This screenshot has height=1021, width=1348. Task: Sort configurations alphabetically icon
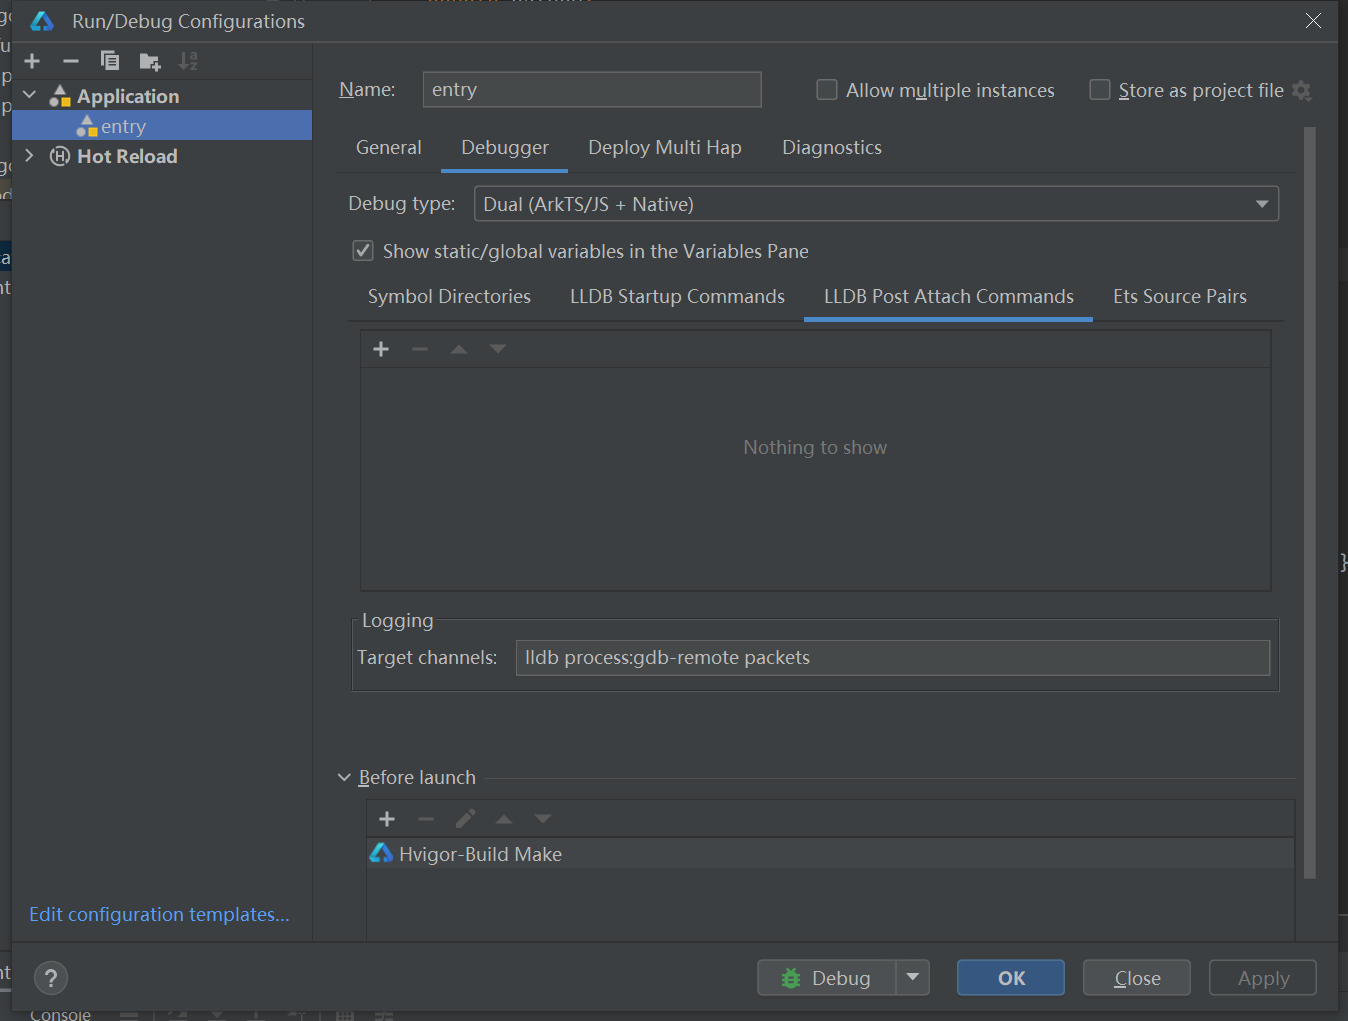click(188, 61)
